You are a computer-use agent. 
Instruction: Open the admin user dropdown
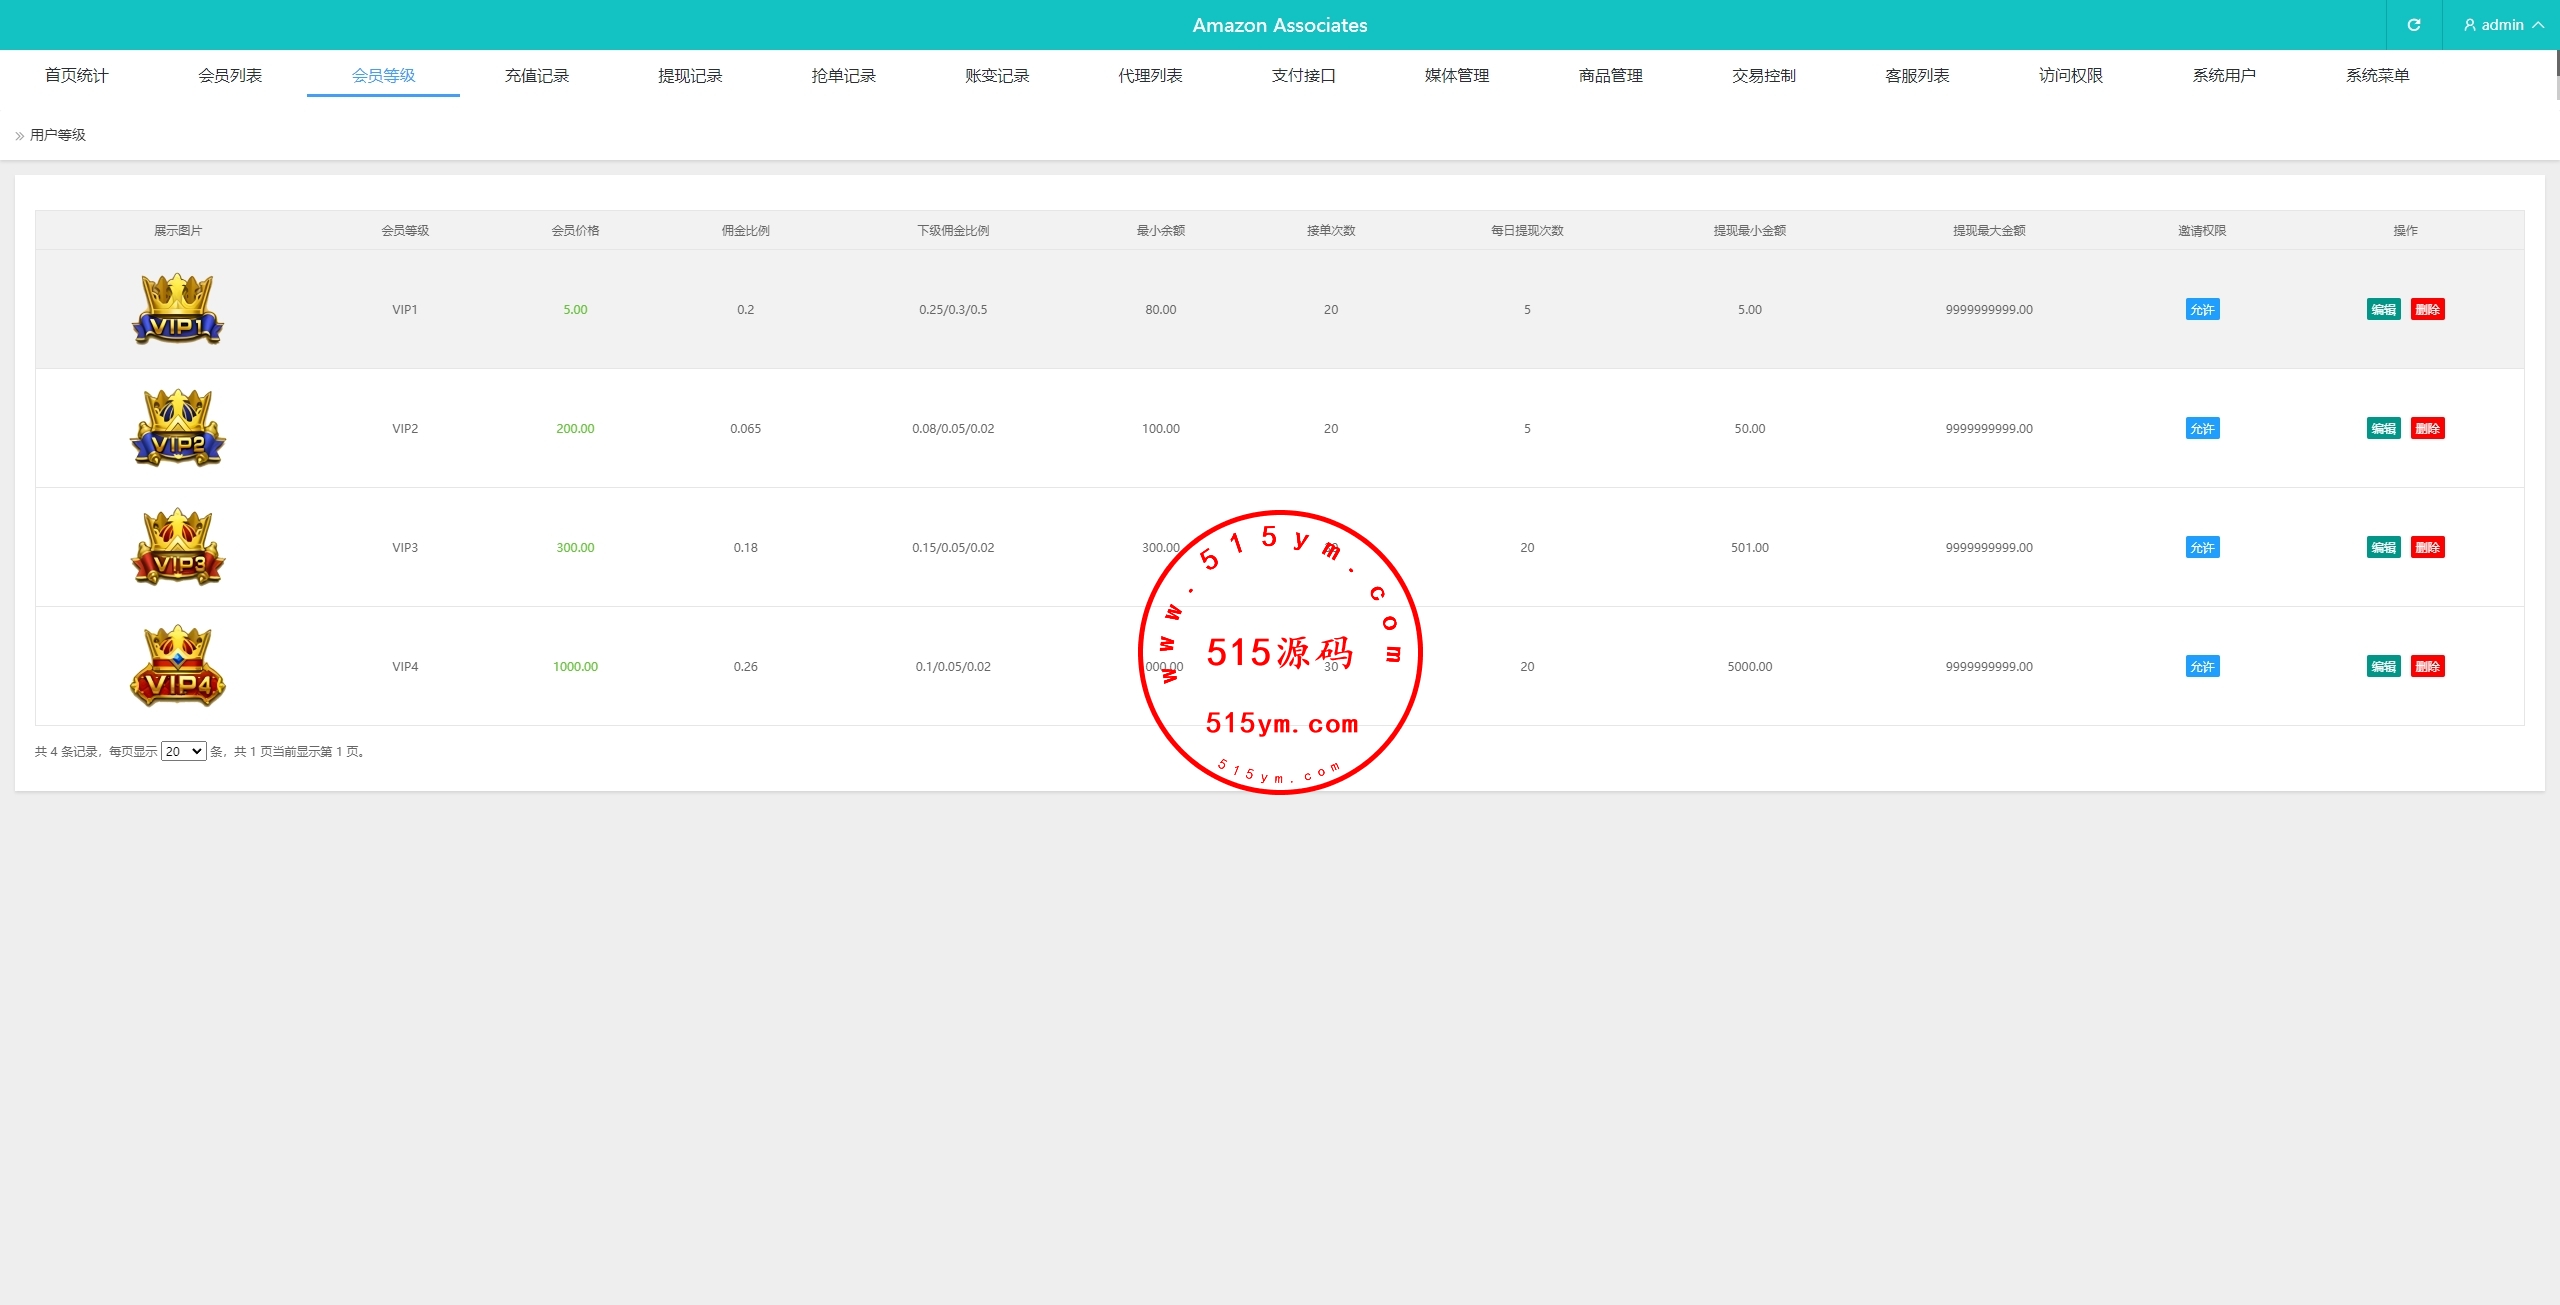(x=2502, y=25)
